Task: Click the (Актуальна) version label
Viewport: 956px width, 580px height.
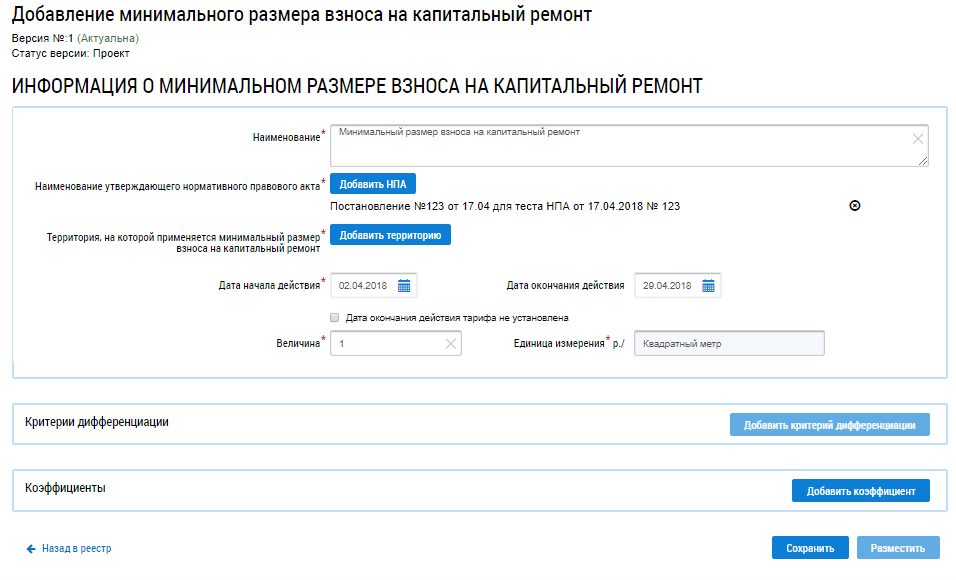Action: coord(108,38)
